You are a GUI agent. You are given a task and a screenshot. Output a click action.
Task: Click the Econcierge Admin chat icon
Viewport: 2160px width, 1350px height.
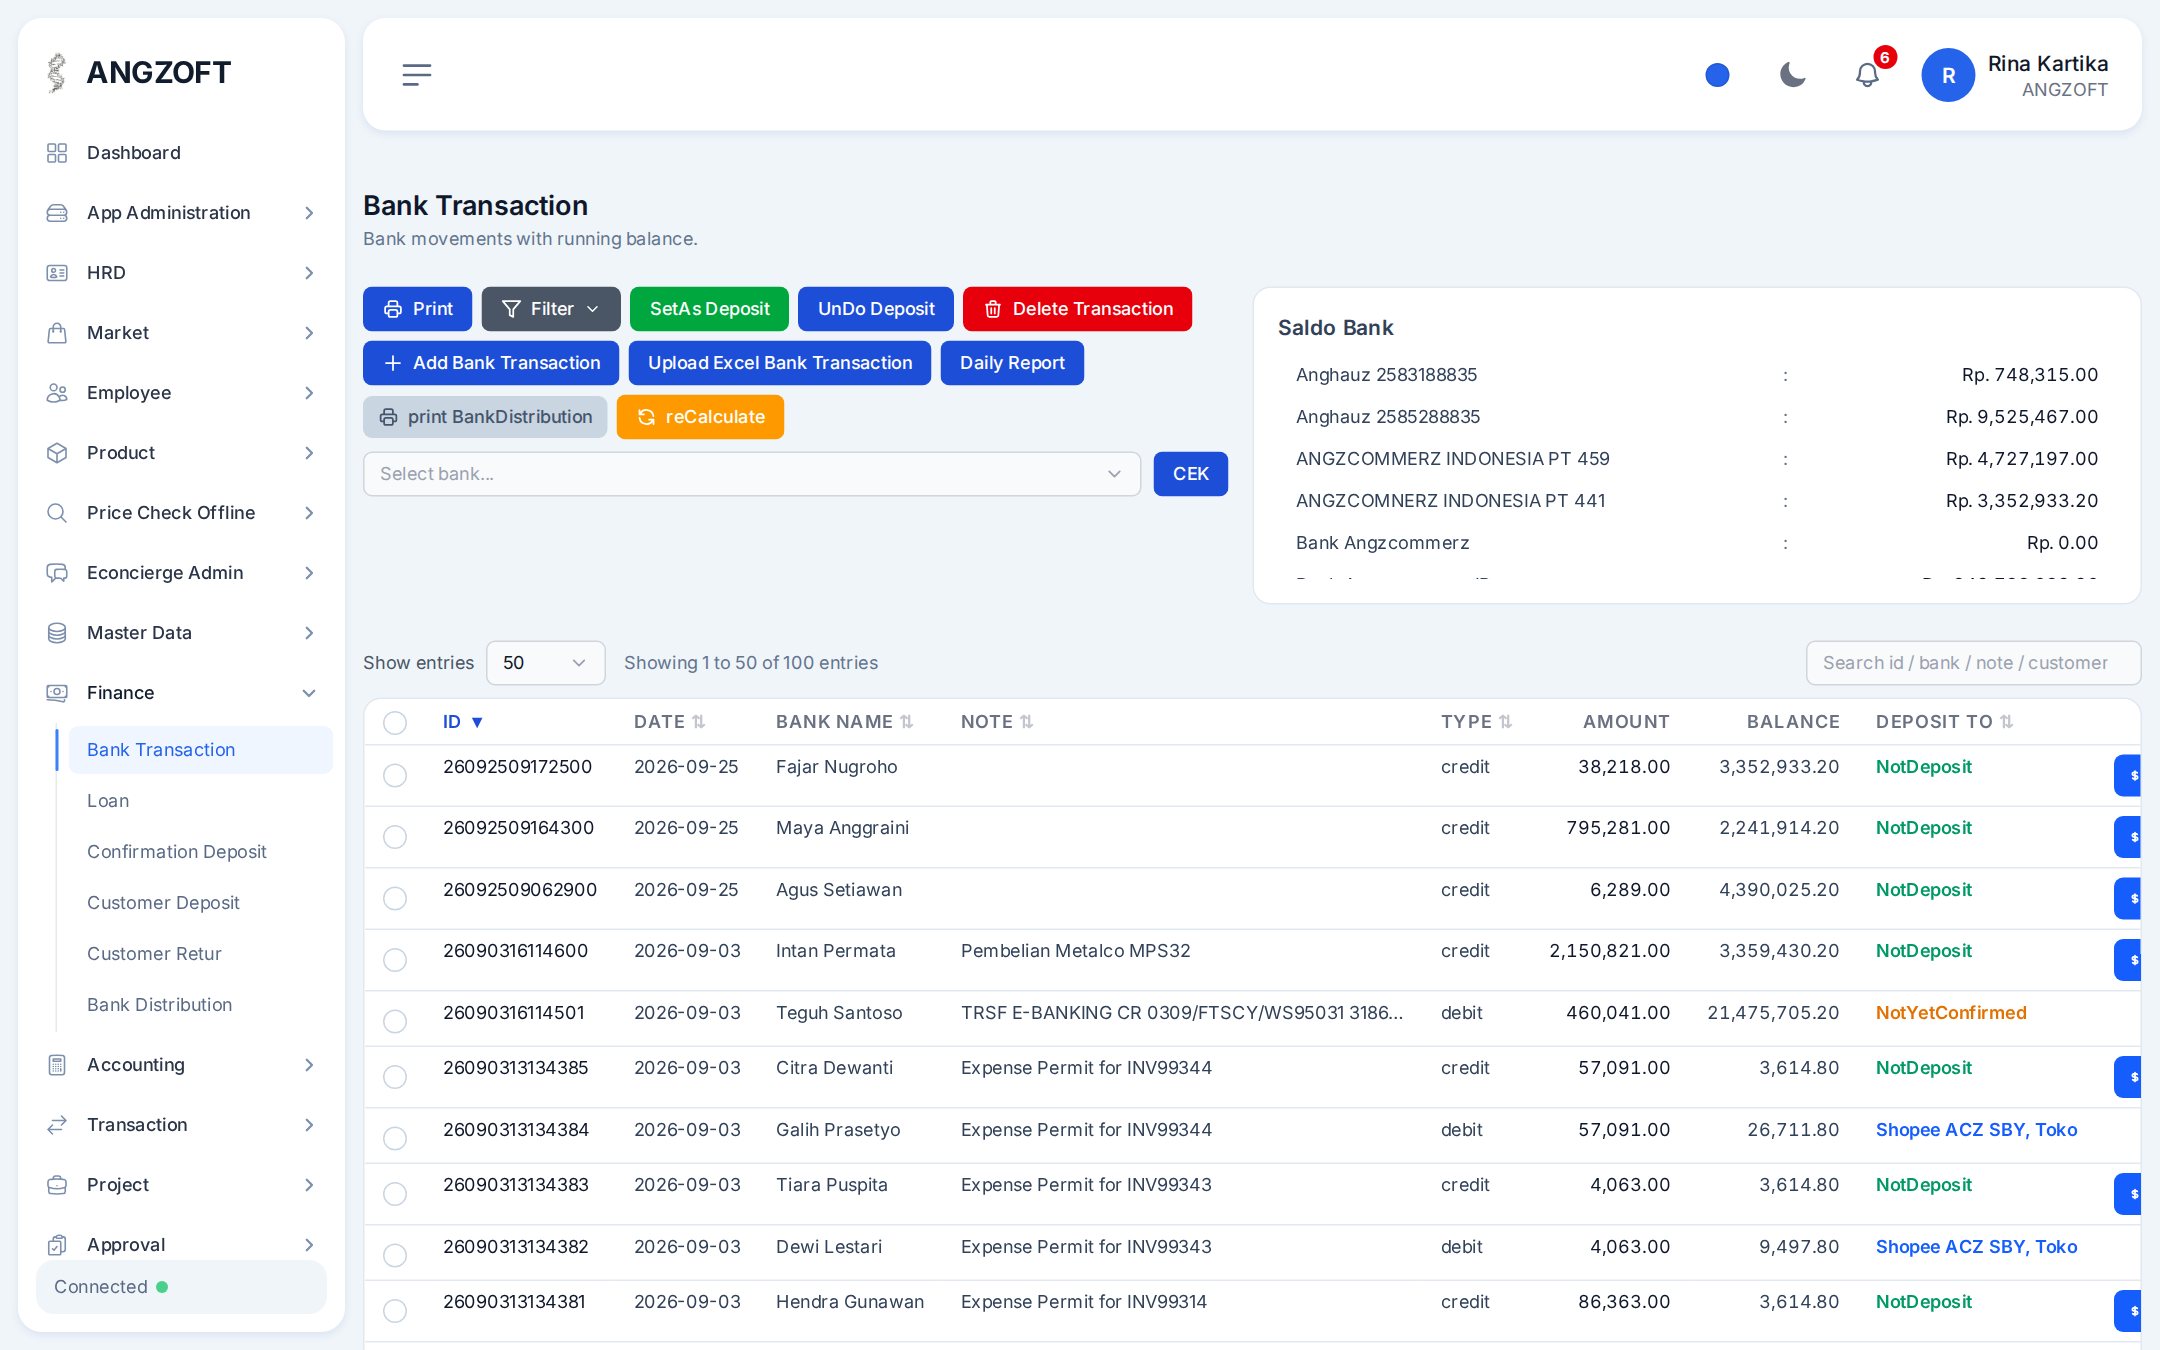[57, 573]
